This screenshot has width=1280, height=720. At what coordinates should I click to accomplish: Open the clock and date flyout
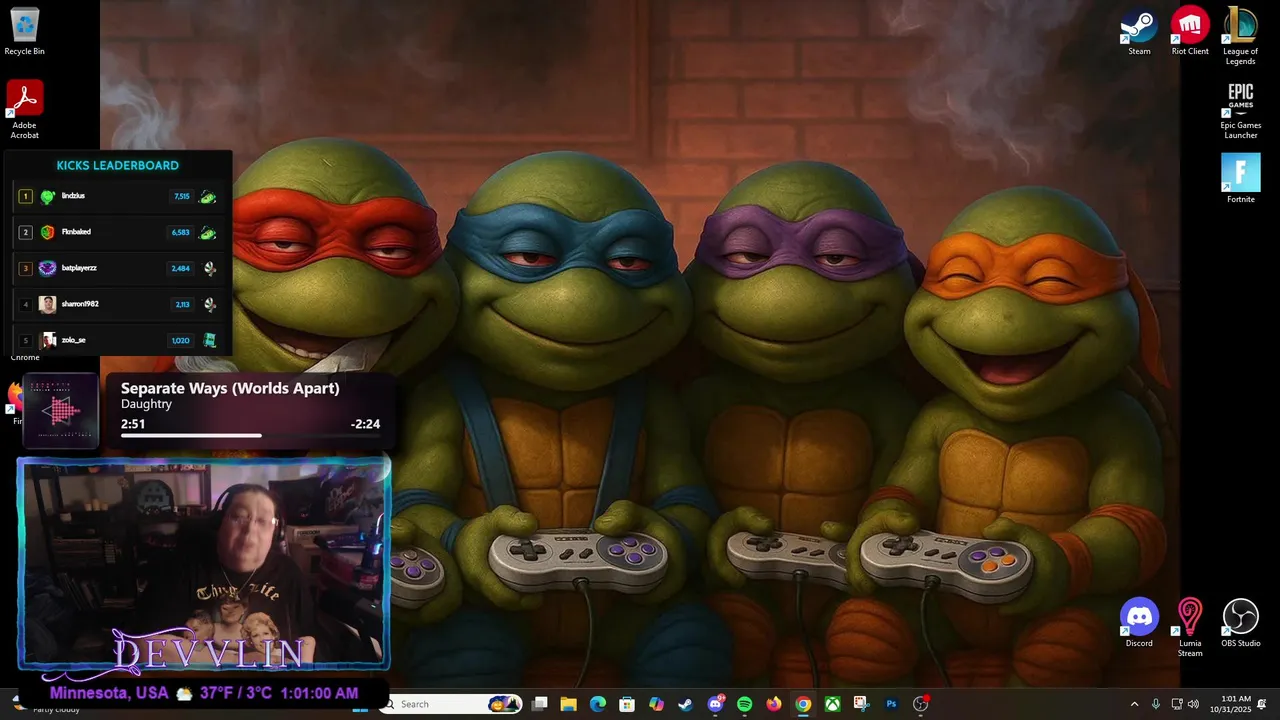click(1230, 704)
